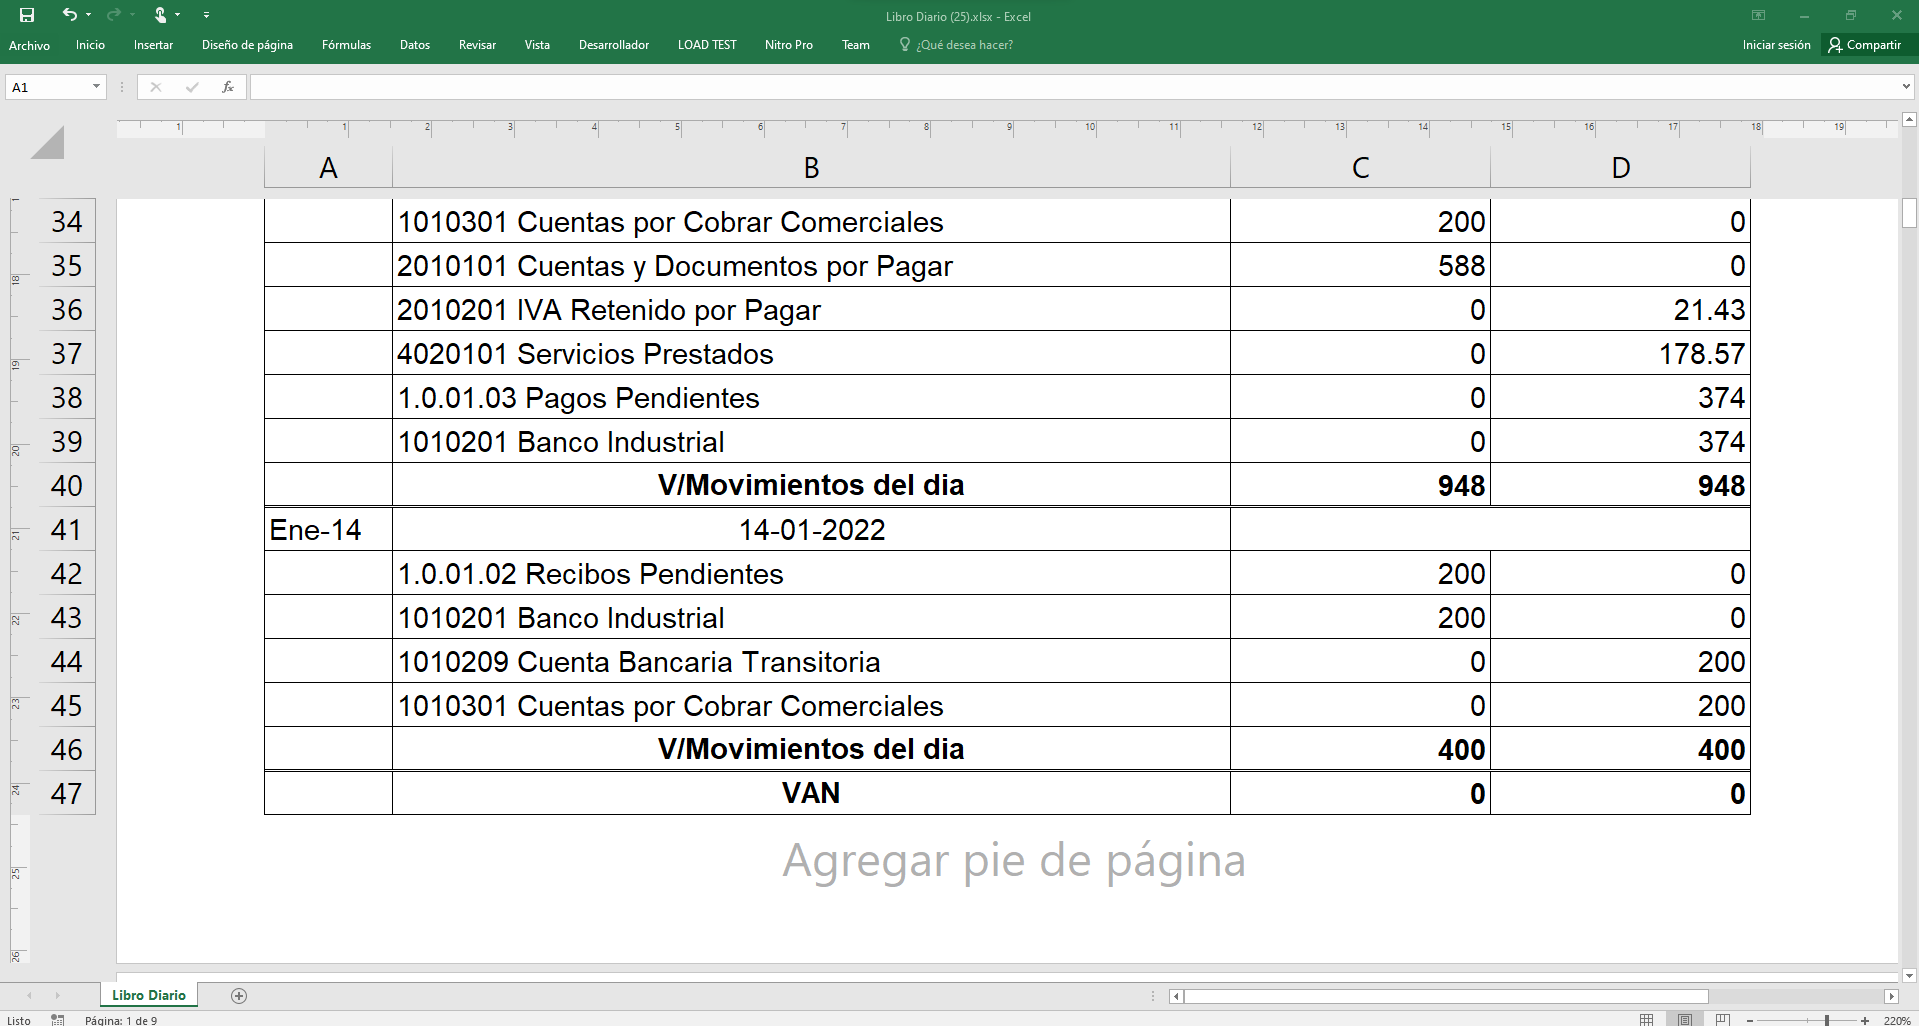
Task: Switch to Normal view in status bar
Action: [x=1646, y=1020]
